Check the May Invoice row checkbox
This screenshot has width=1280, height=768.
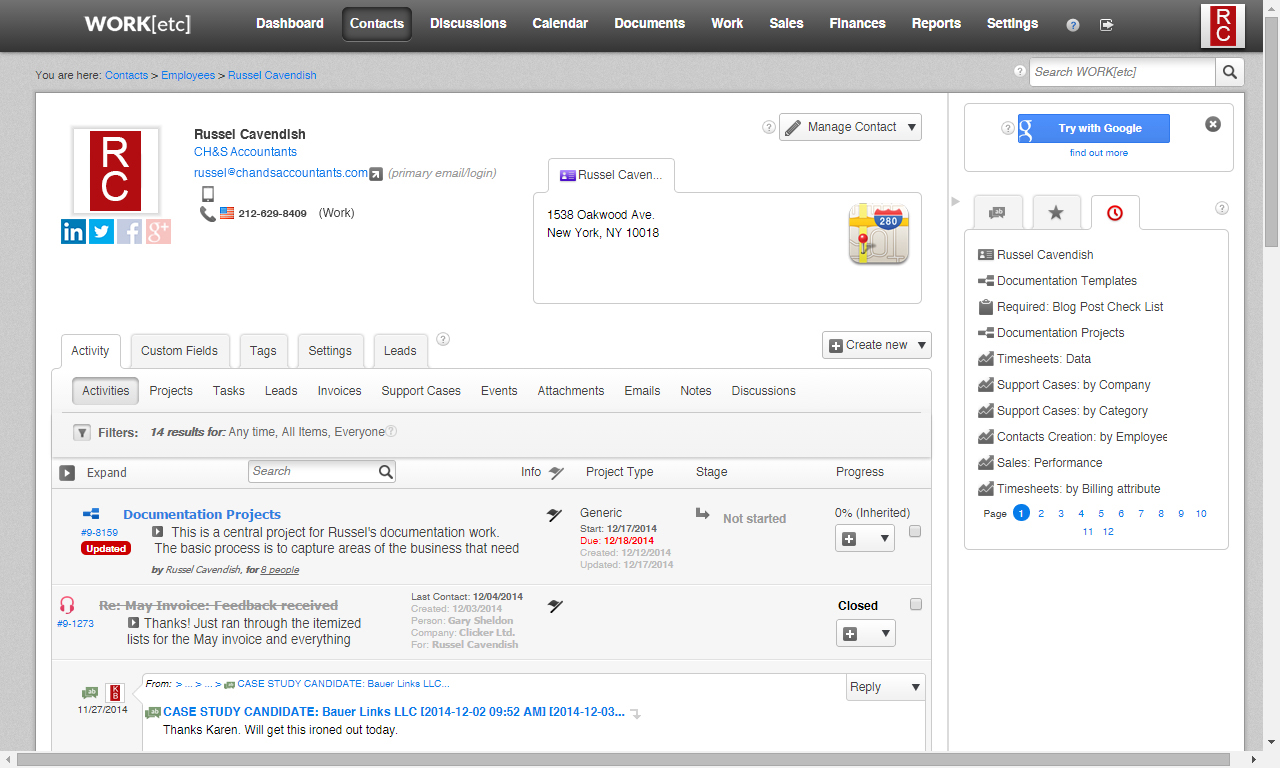[x=915, y=605]
